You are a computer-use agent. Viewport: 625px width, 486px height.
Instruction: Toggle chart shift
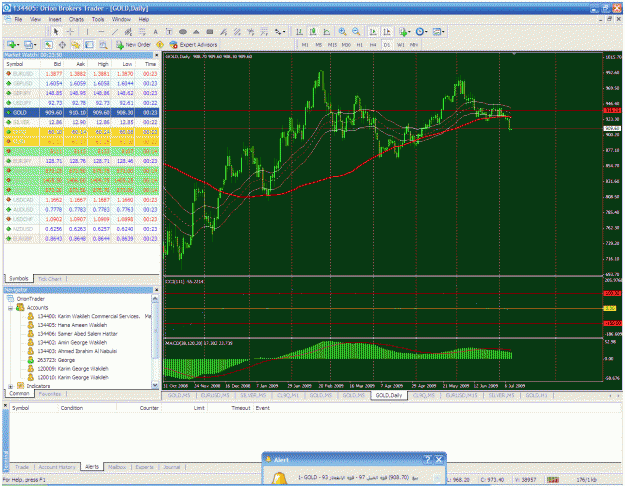coord(387,32)
